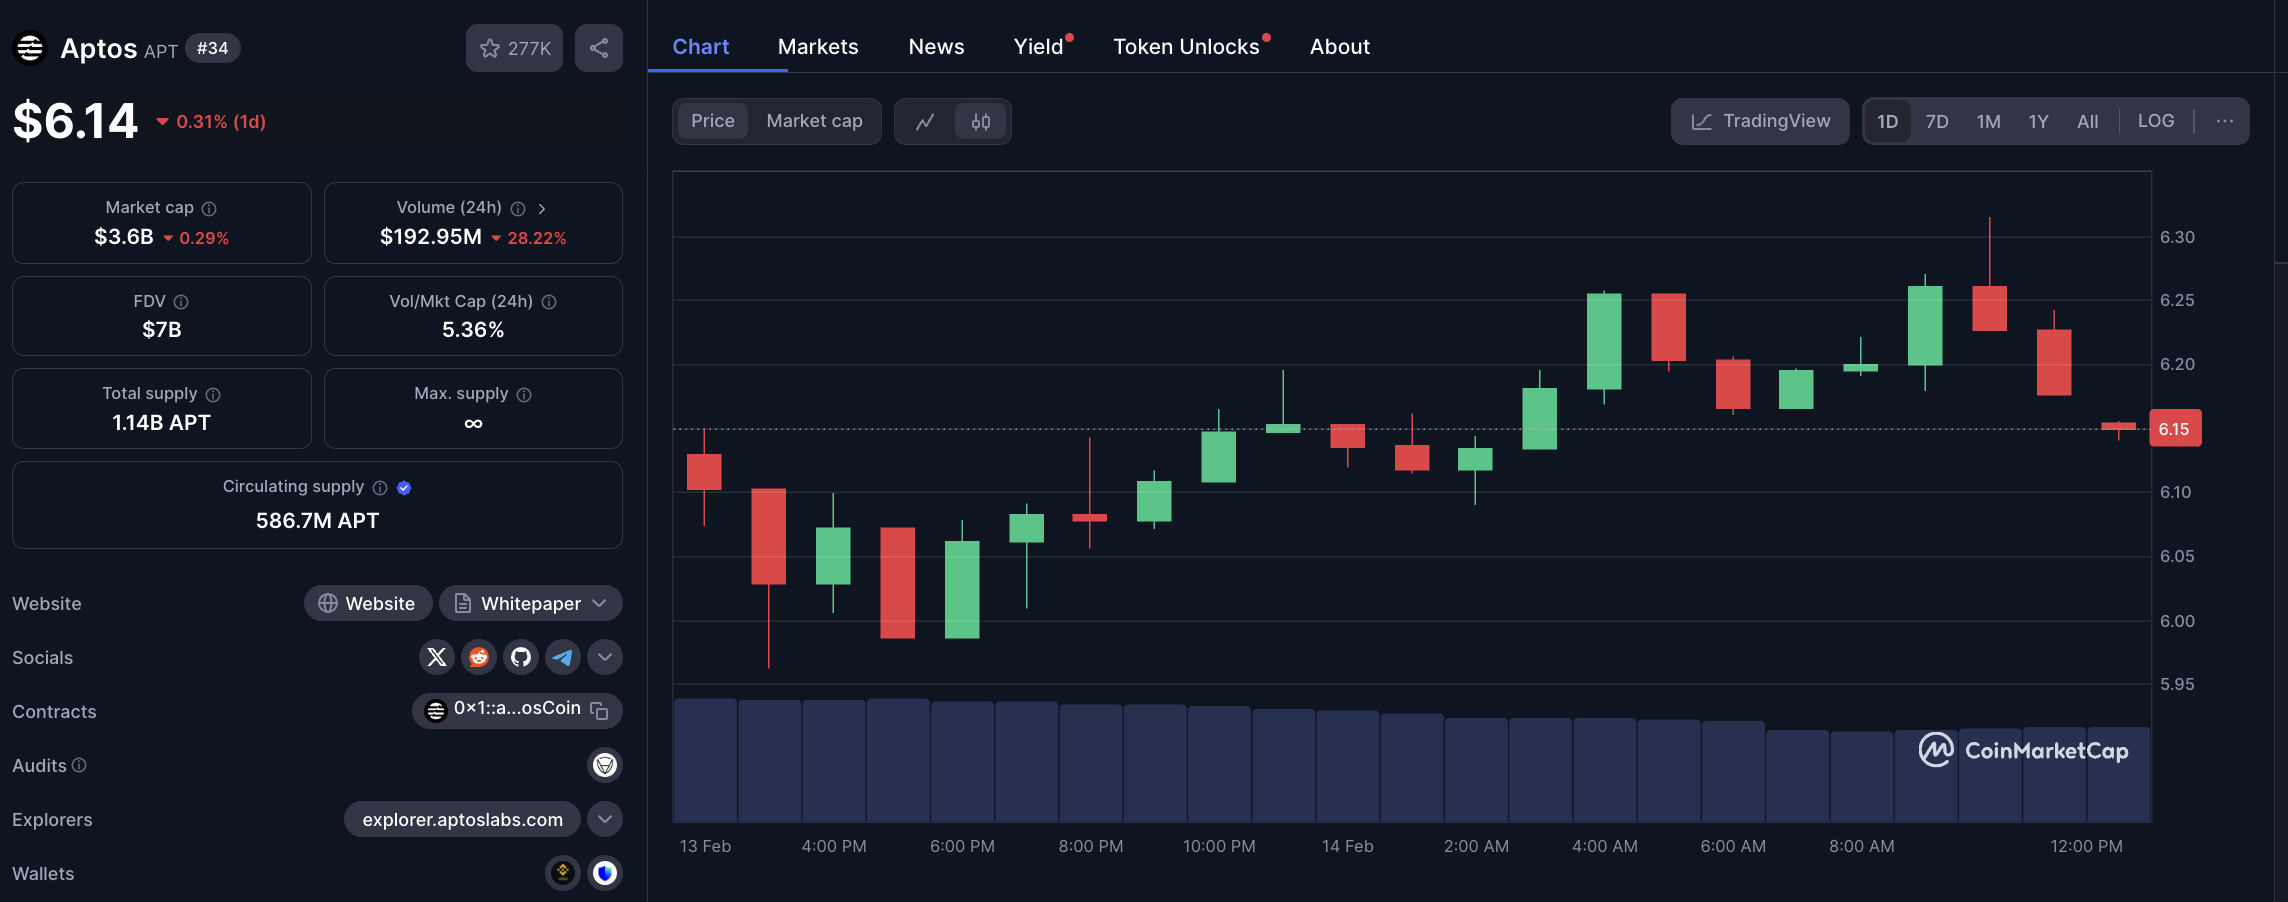Open Vol/Mkt Cap (24h) info icon
Screen dimensions: 2288x902
(549, 302)
